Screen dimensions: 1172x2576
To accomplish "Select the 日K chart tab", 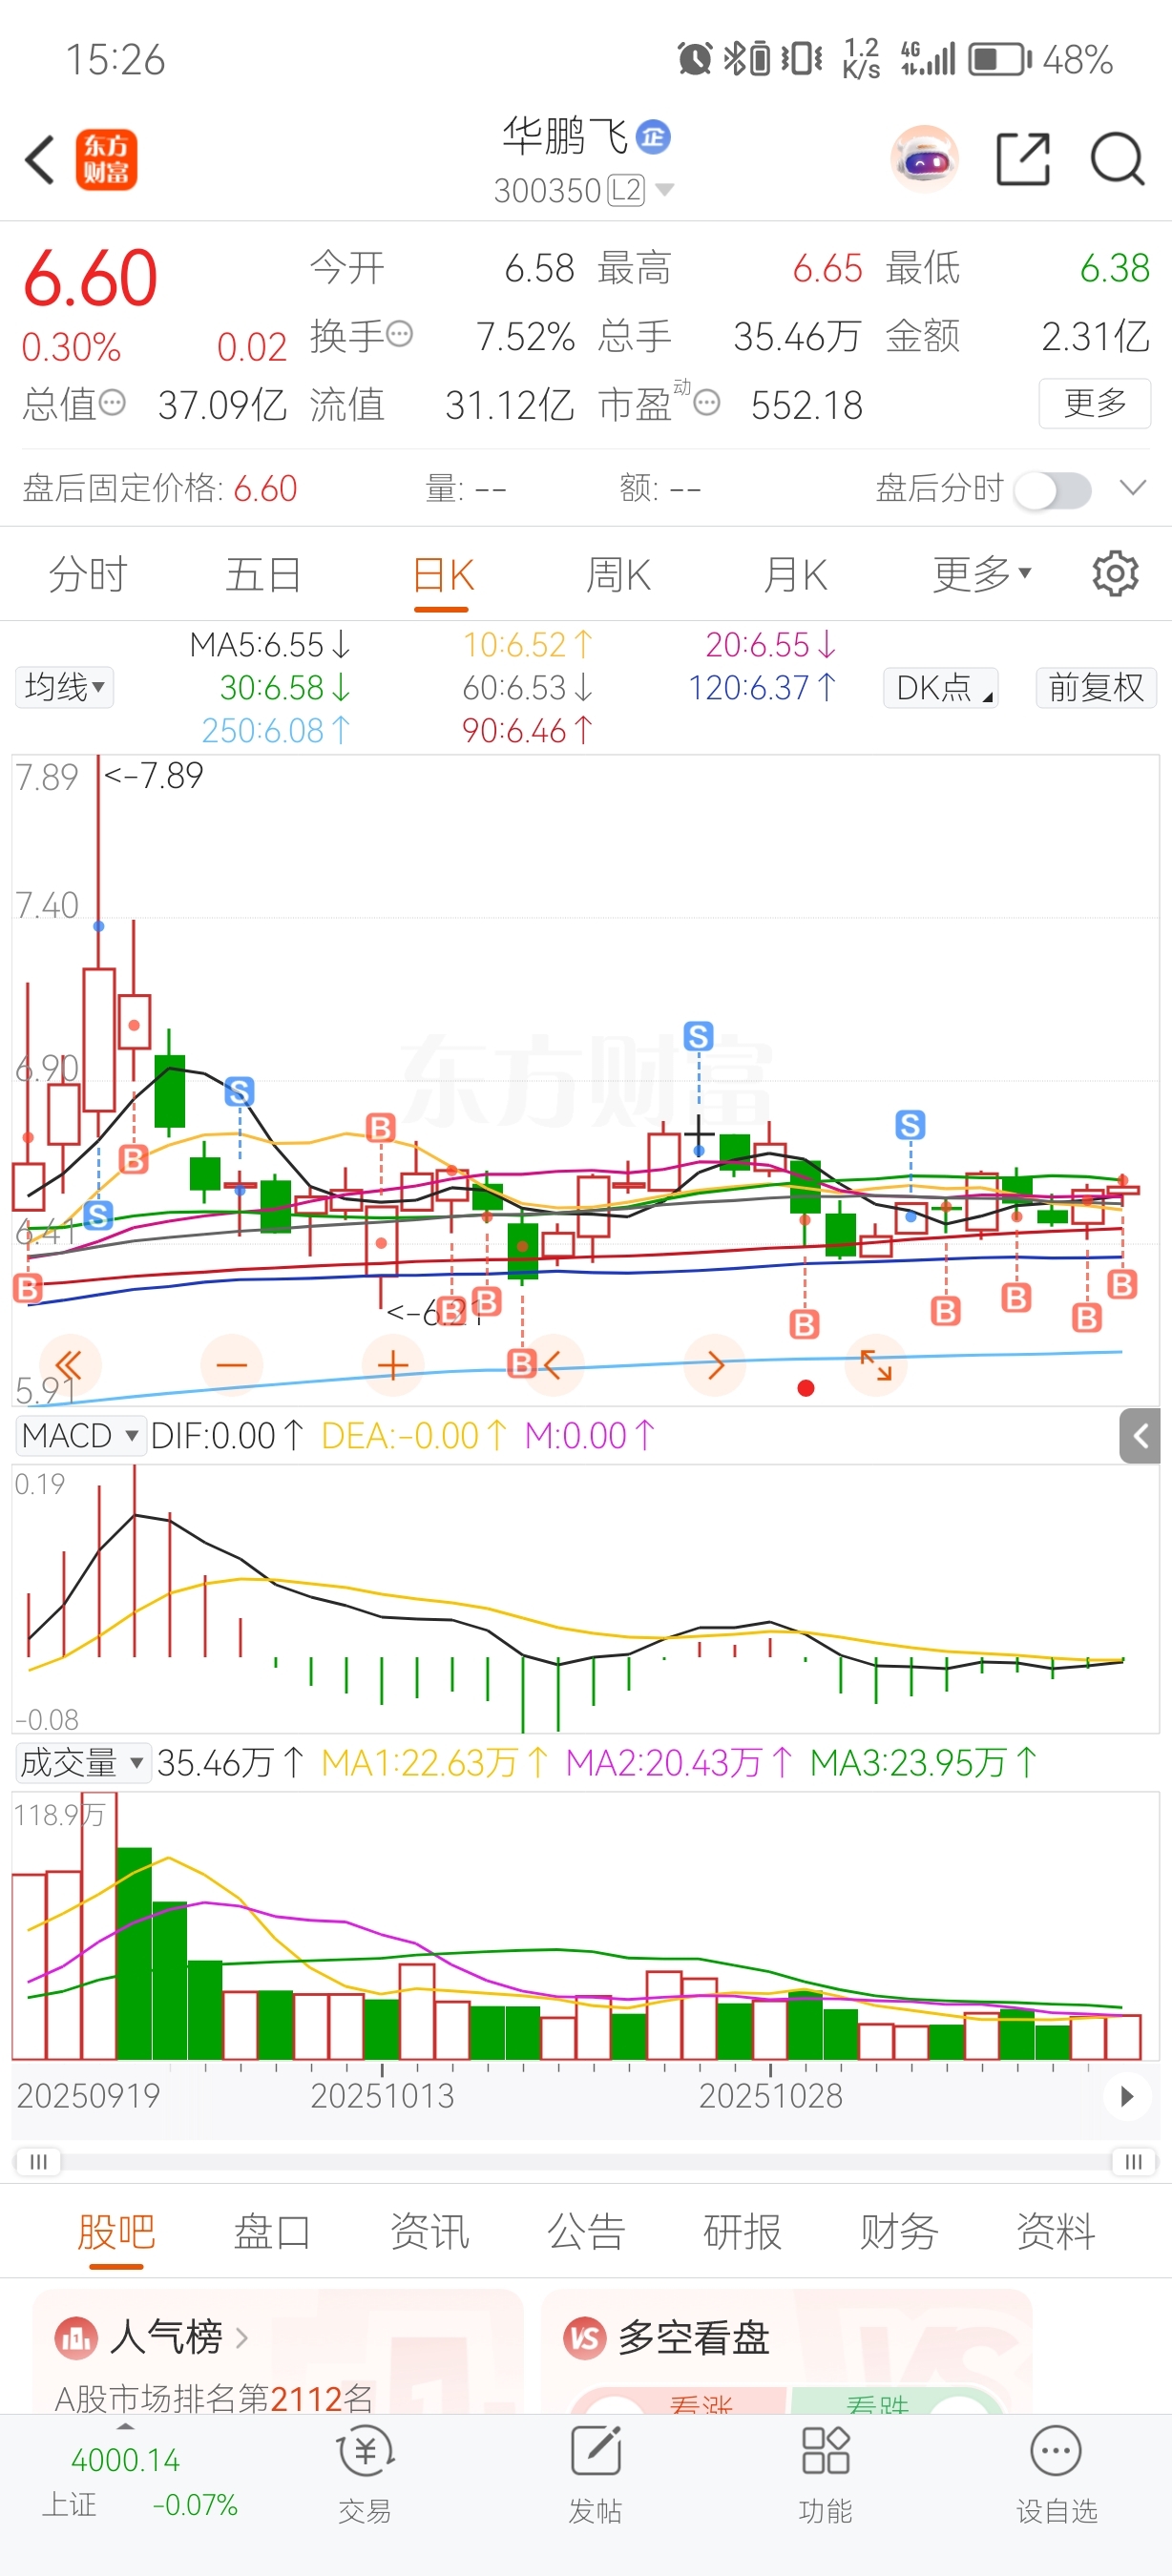I will pos(443,576).
